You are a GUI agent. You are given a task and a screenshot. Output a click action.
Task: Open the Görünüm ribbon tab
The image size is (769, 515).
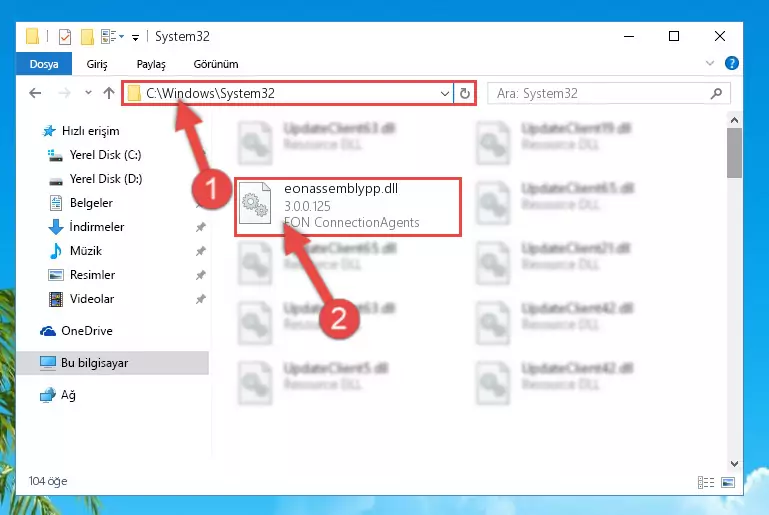(215, 64)
